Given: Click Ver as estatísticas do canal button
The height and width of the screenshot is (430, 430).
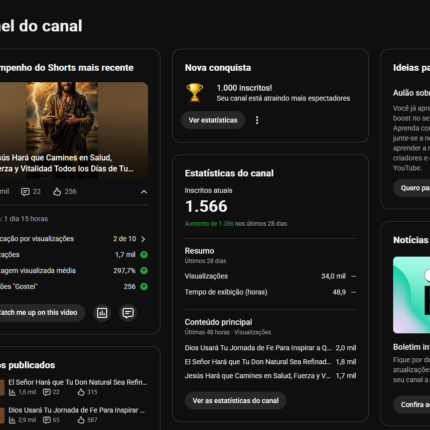Looking at the screenshot, I should (235, 401).
